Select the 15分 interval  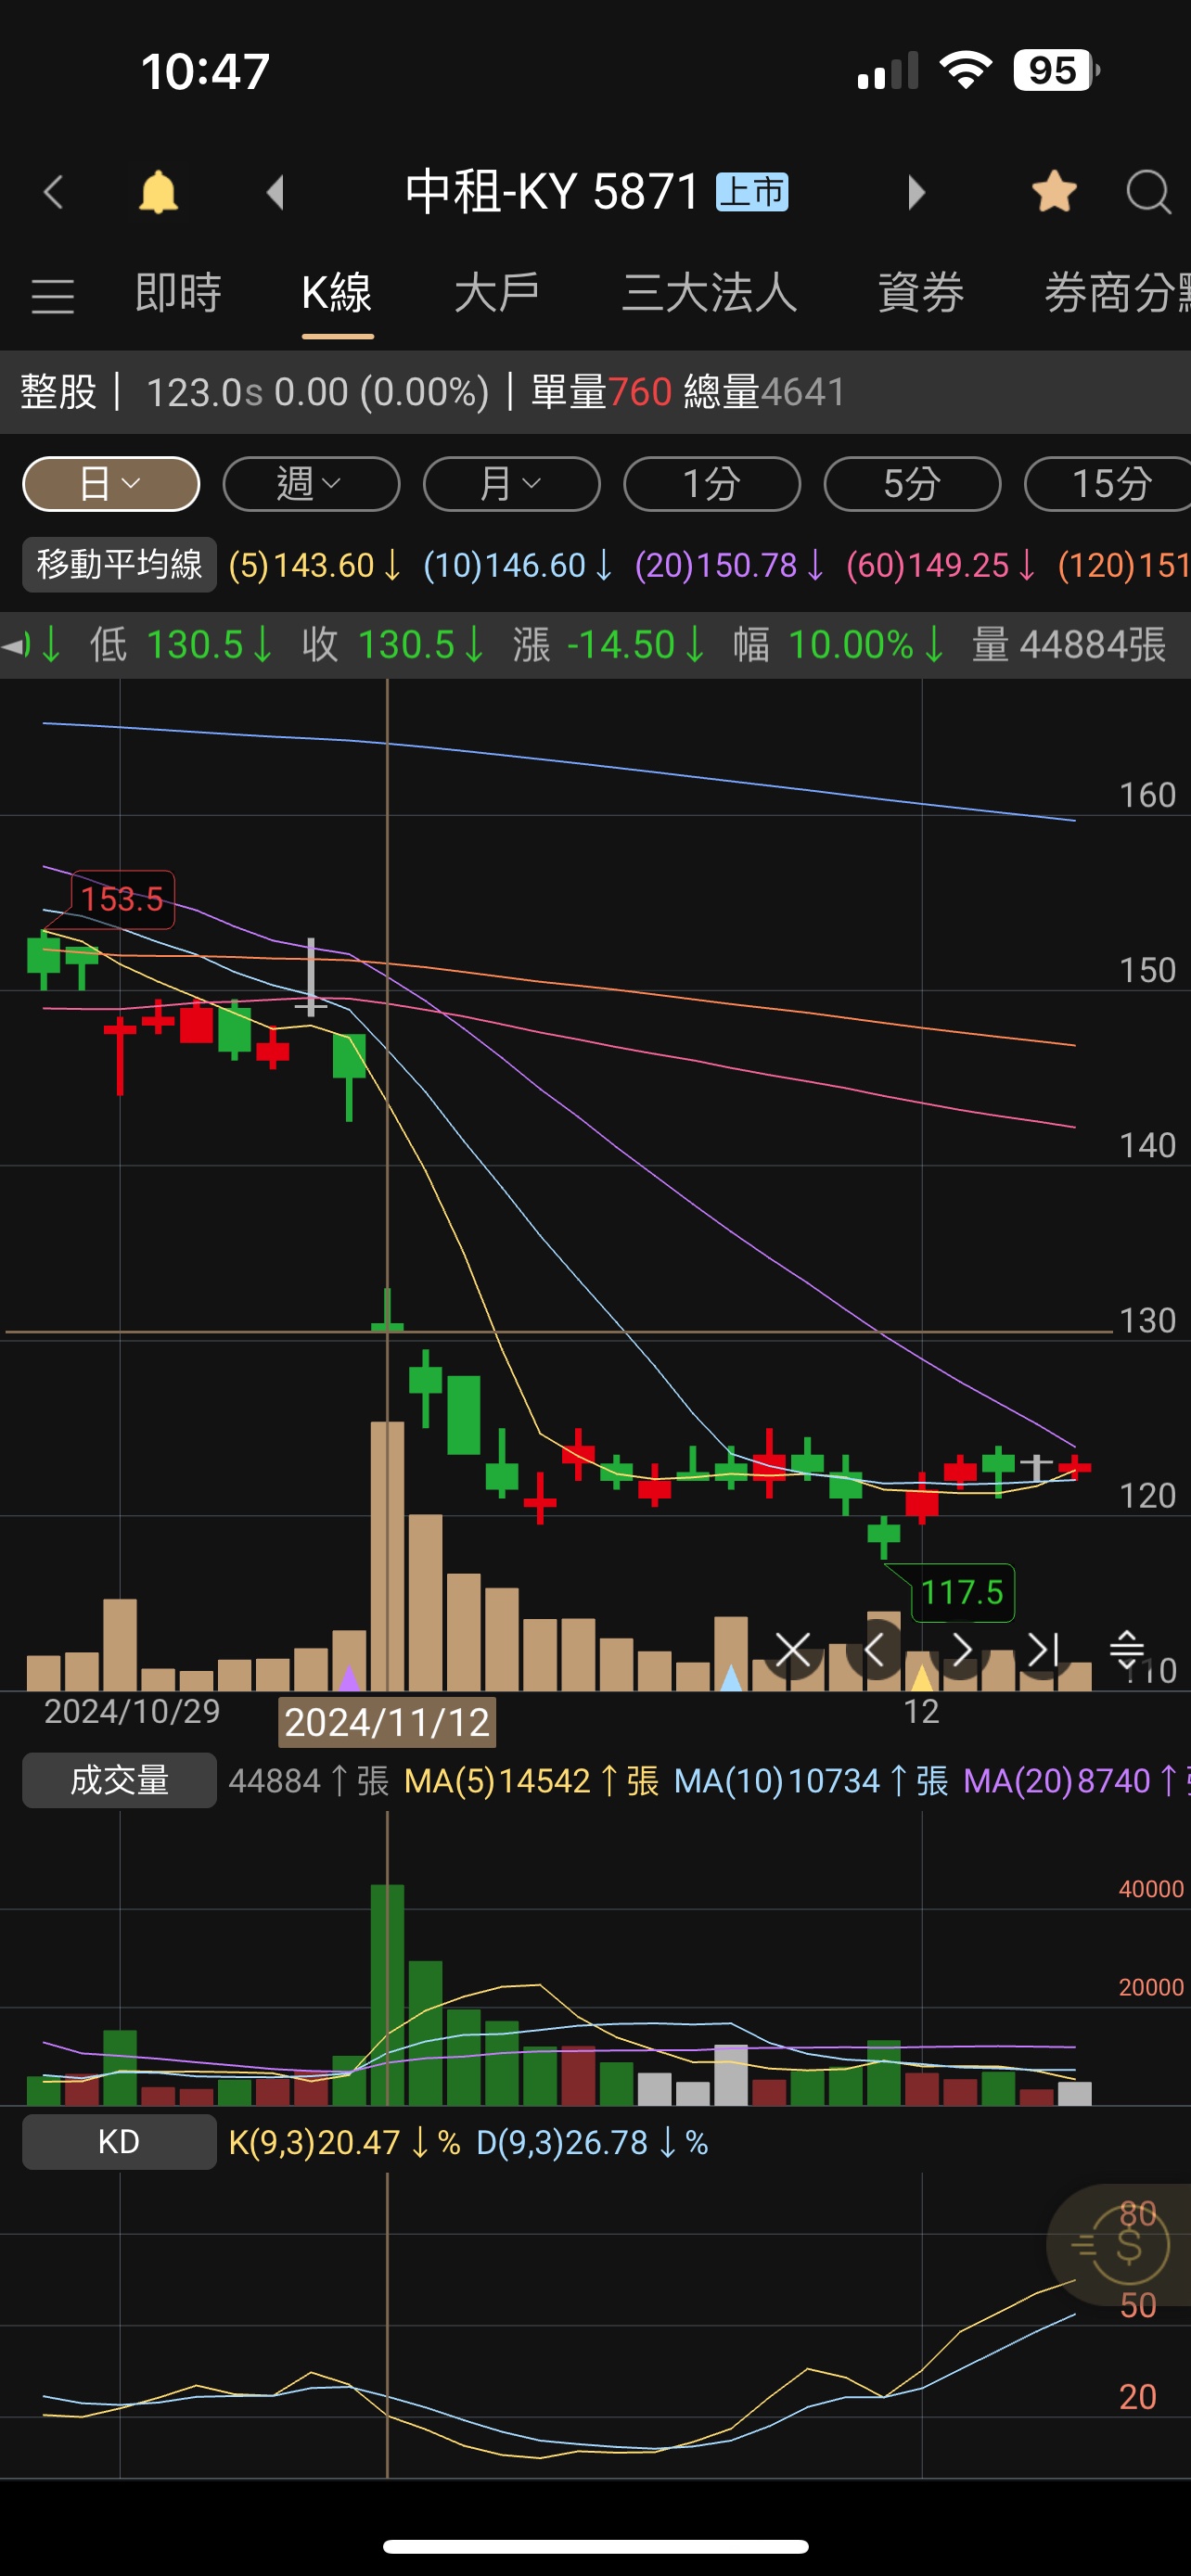click(x=1108, y=484)
